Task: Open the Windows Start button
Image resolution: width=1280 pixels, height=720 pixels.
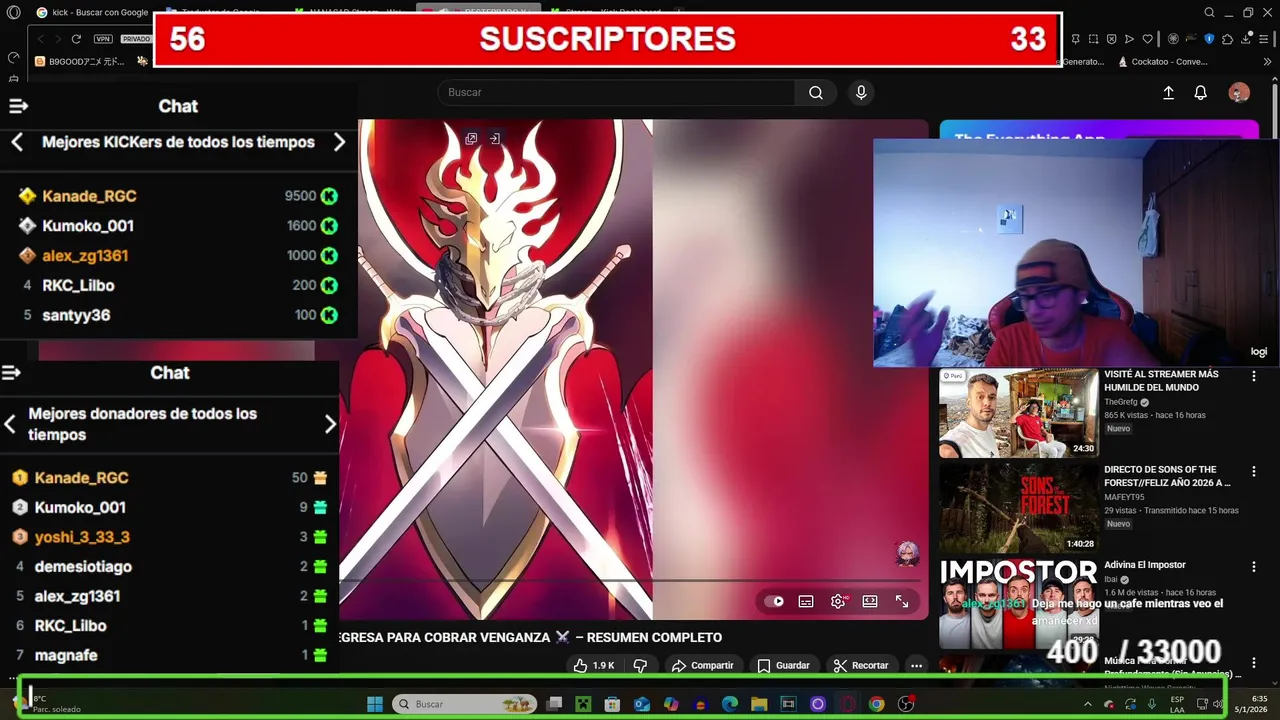Action: pos(375,704)
